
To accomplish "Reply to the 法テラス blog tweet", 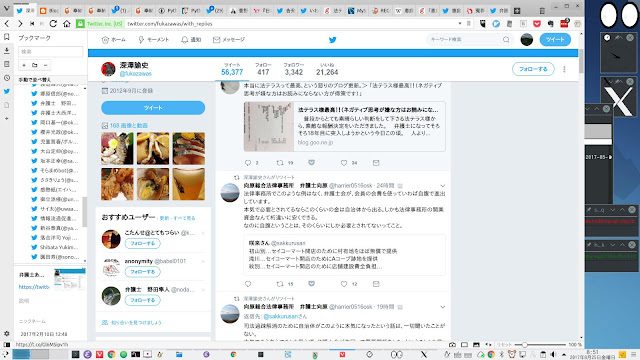I will click(x=248, y=162).
